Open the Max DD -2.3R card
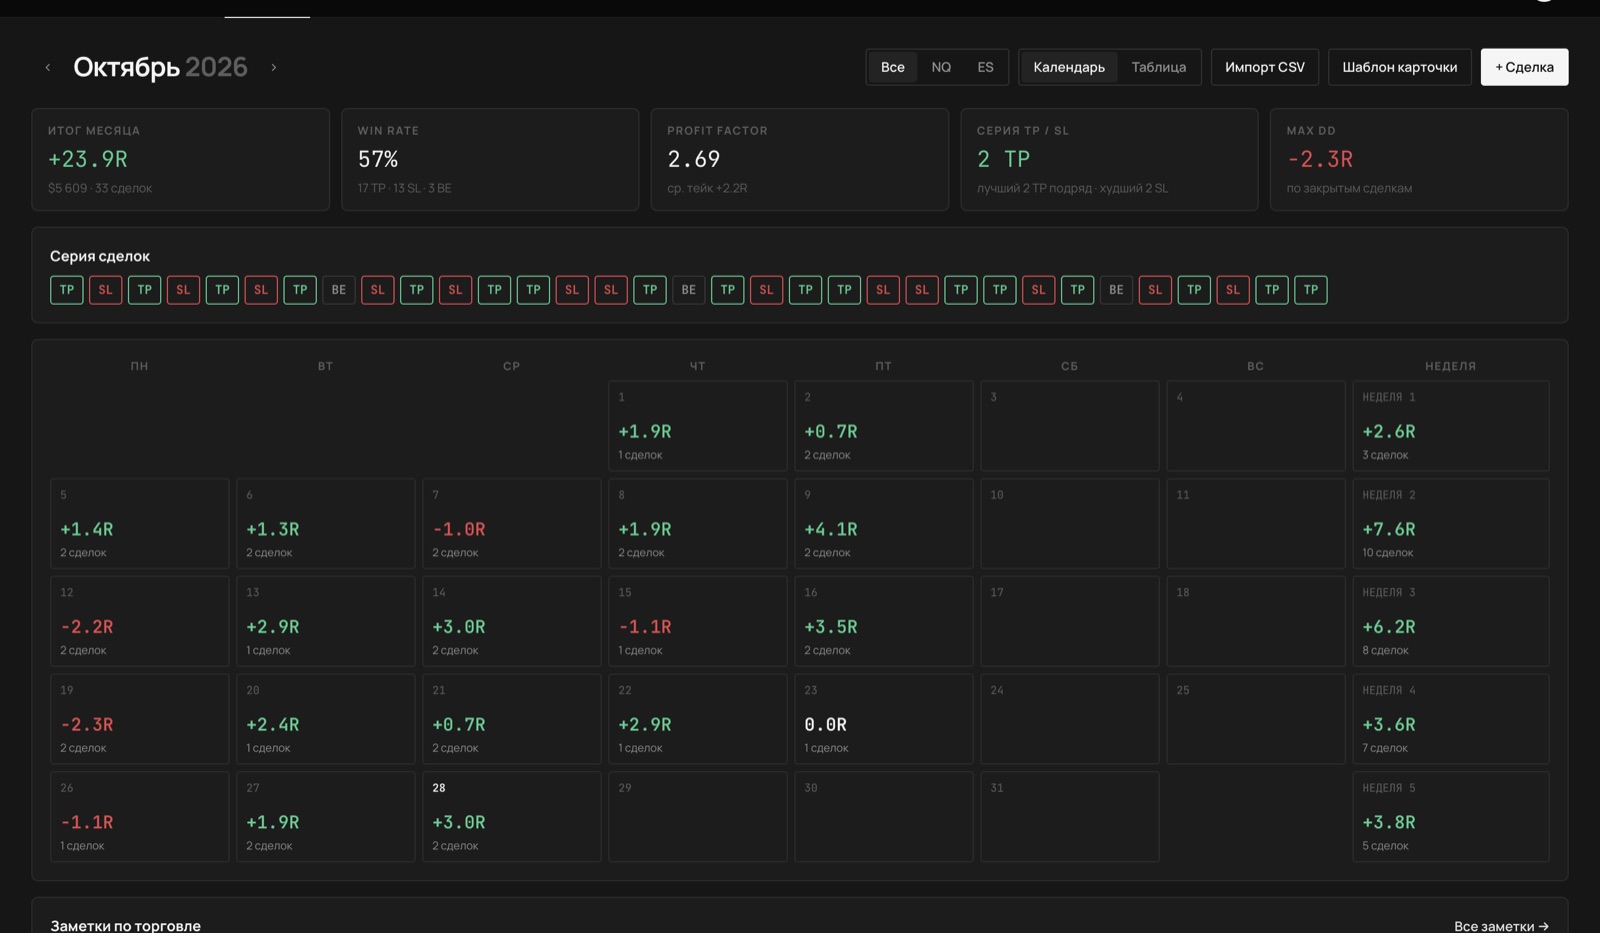This screenshot has height=933, width=1600. coord(1419,159)
